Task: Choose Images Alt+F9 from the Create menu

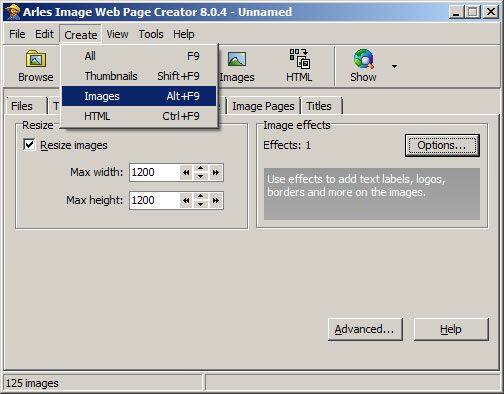Action: tap(139, 96)
